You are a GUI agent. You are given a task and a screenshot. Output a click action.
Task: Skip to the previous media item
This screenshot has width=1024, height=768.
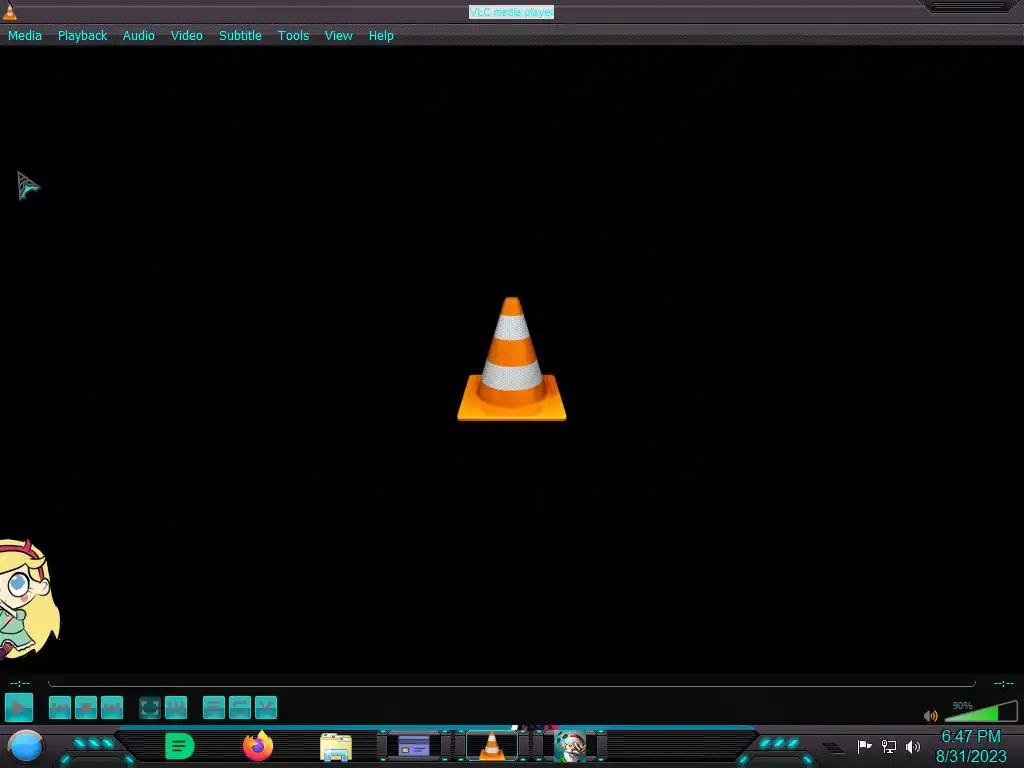59,708
